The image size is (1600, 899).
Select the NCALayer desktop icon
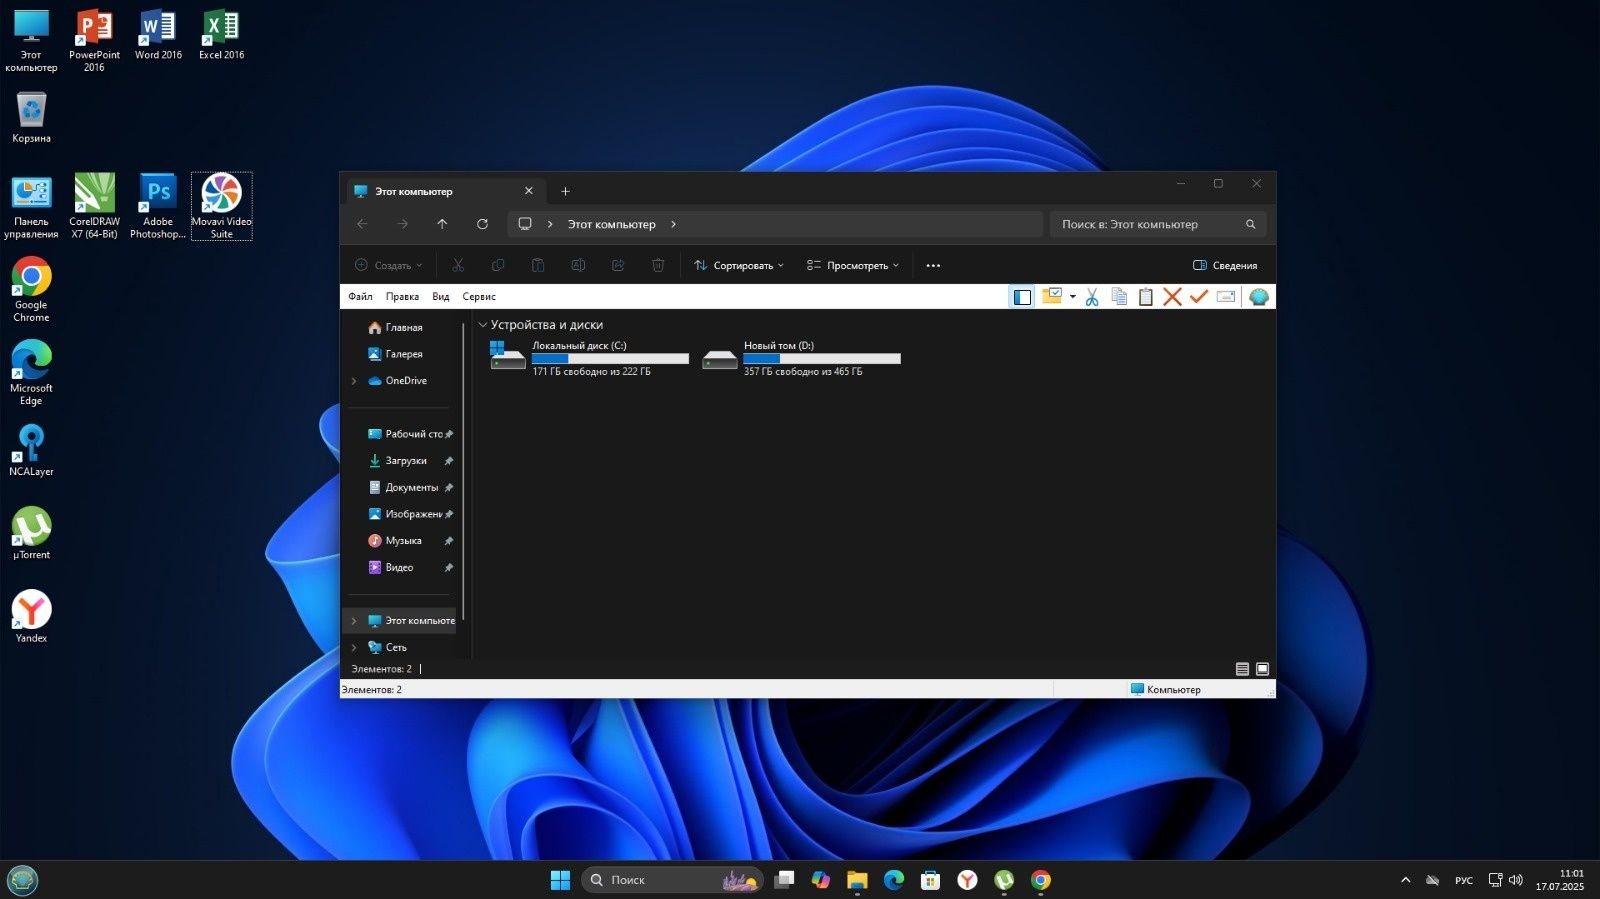pyautogui.click(x=31, y=450)
